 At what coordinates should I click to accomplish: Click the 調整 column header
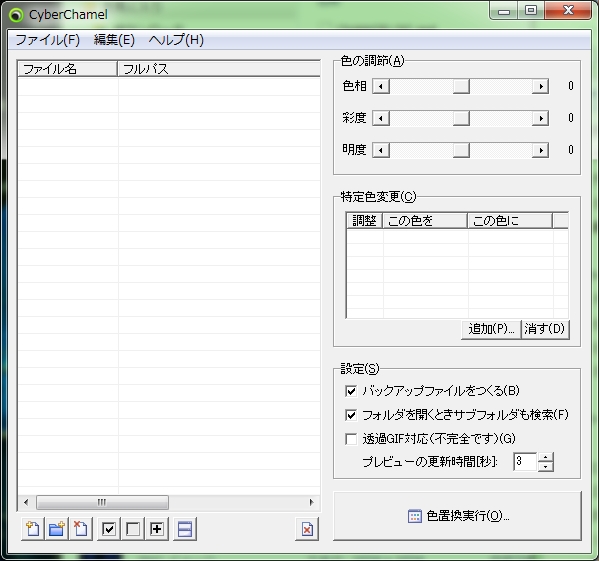coord(364,221)
